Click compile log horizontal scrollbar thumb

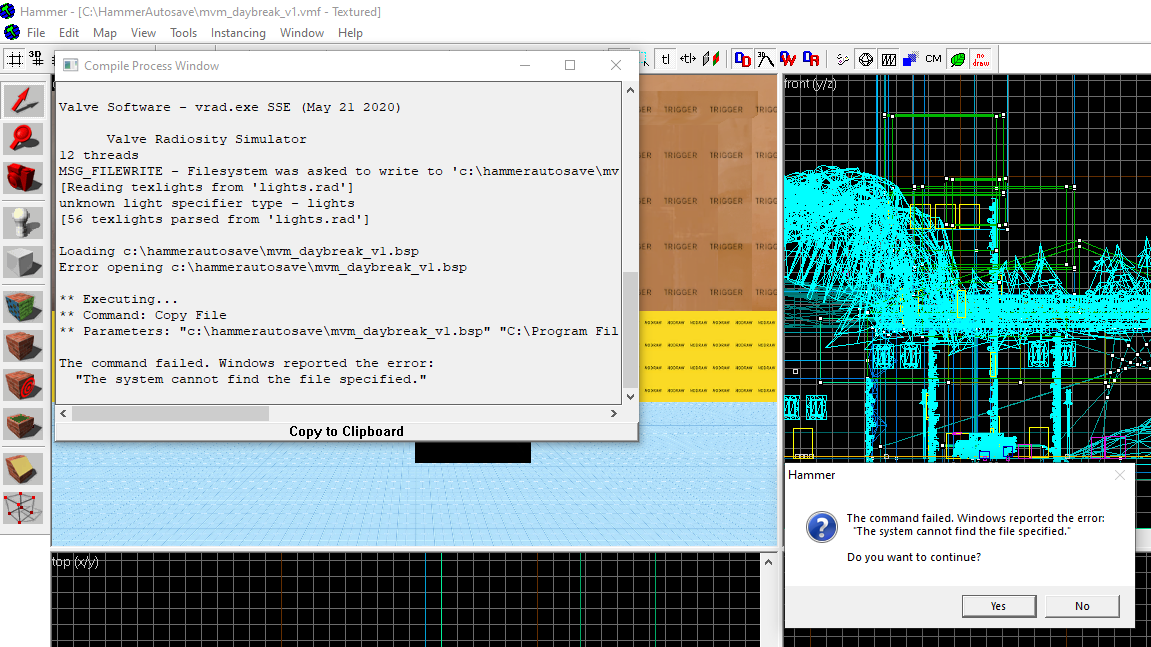point(170,413)
